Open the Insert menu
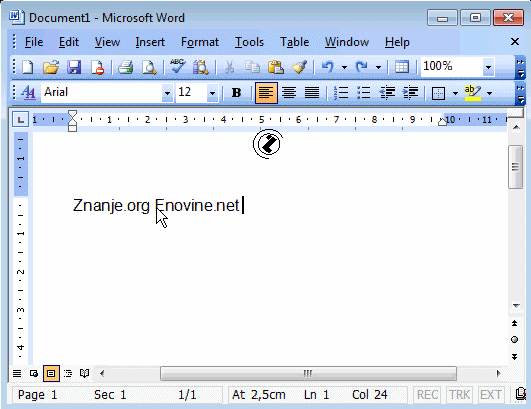The width and height of the screenshot is (531, 409). [x=150, y=42]
